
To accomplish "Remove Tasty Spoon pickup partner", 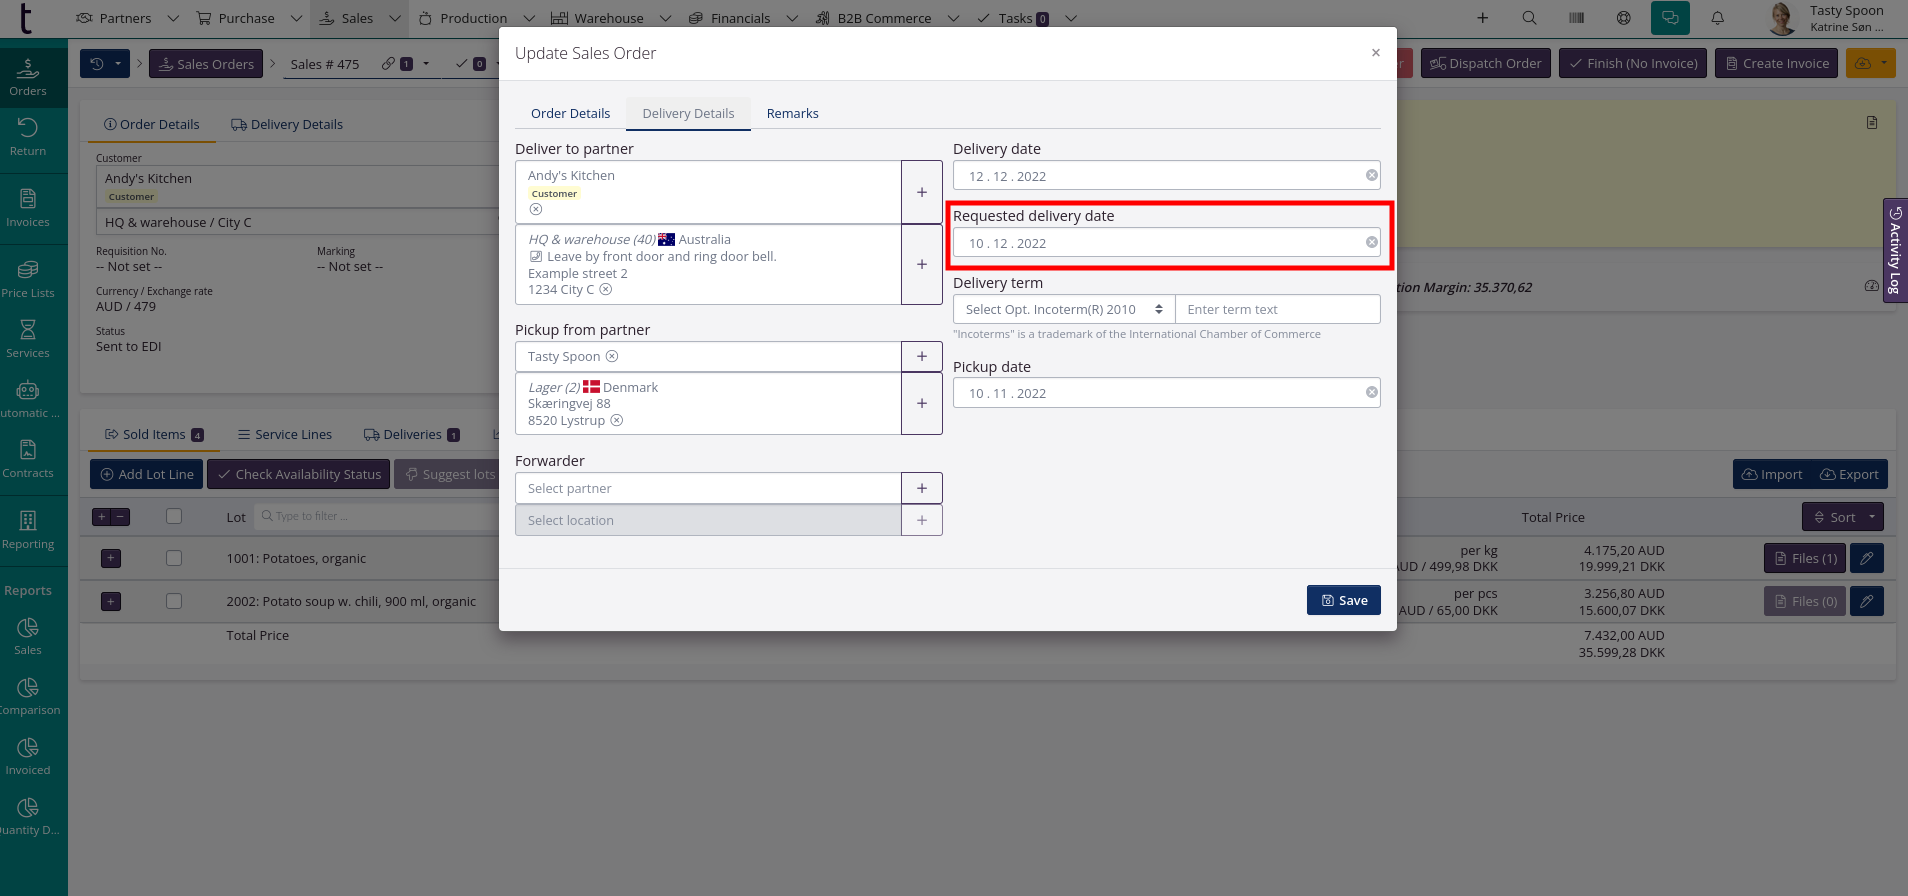I will tap(612, 357).
